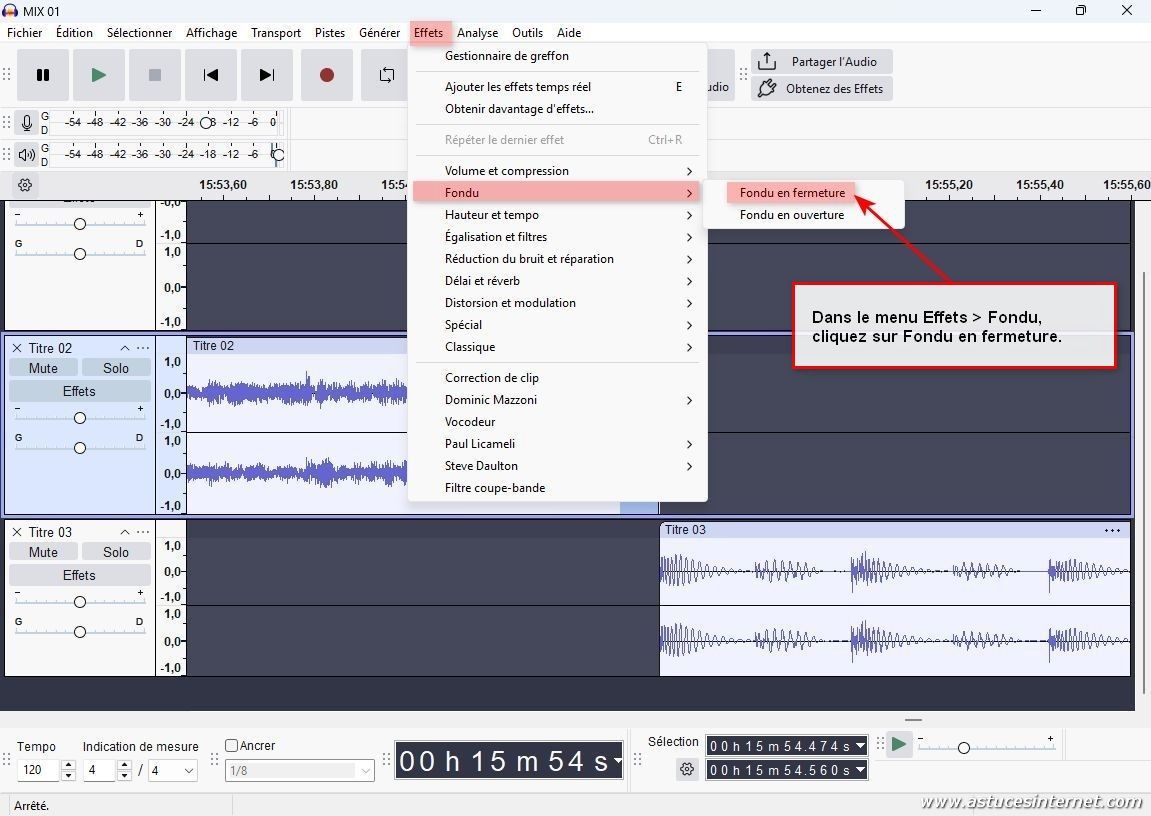This screenshot has width=1151, height=816.
Task: Open the Analyse menu
Action: pos(478,33)
